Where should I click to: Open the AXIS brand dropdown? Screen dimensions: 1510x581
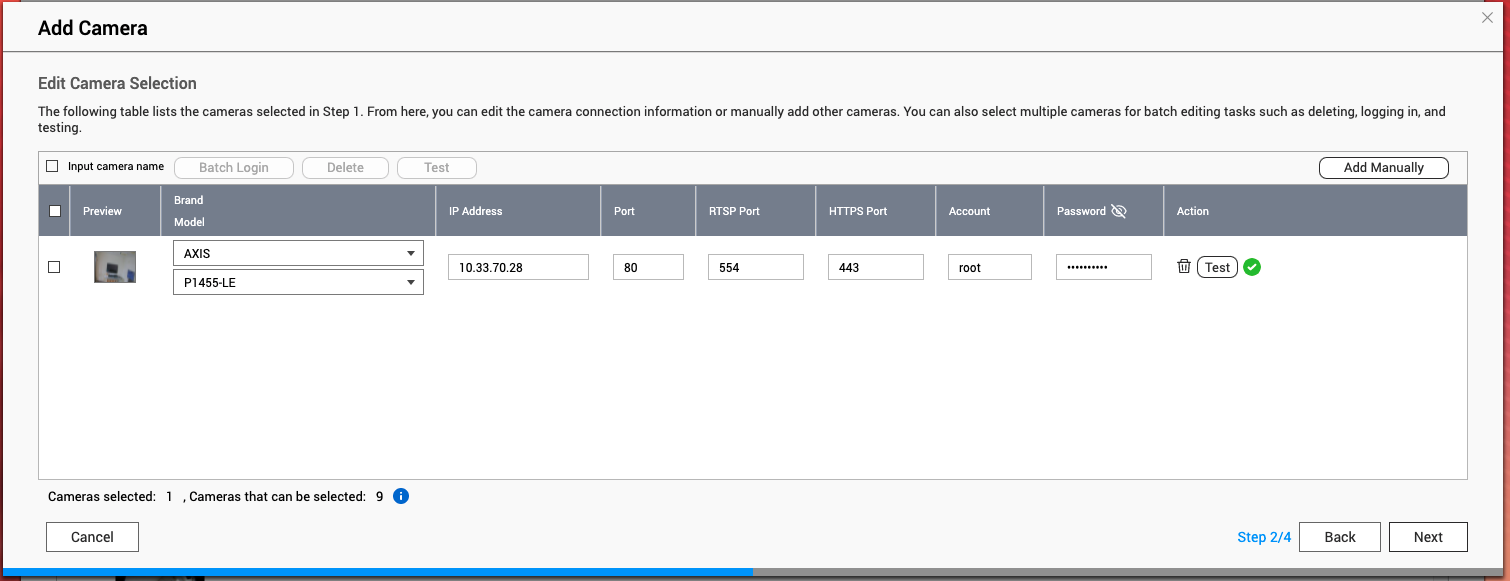point(298,253)
